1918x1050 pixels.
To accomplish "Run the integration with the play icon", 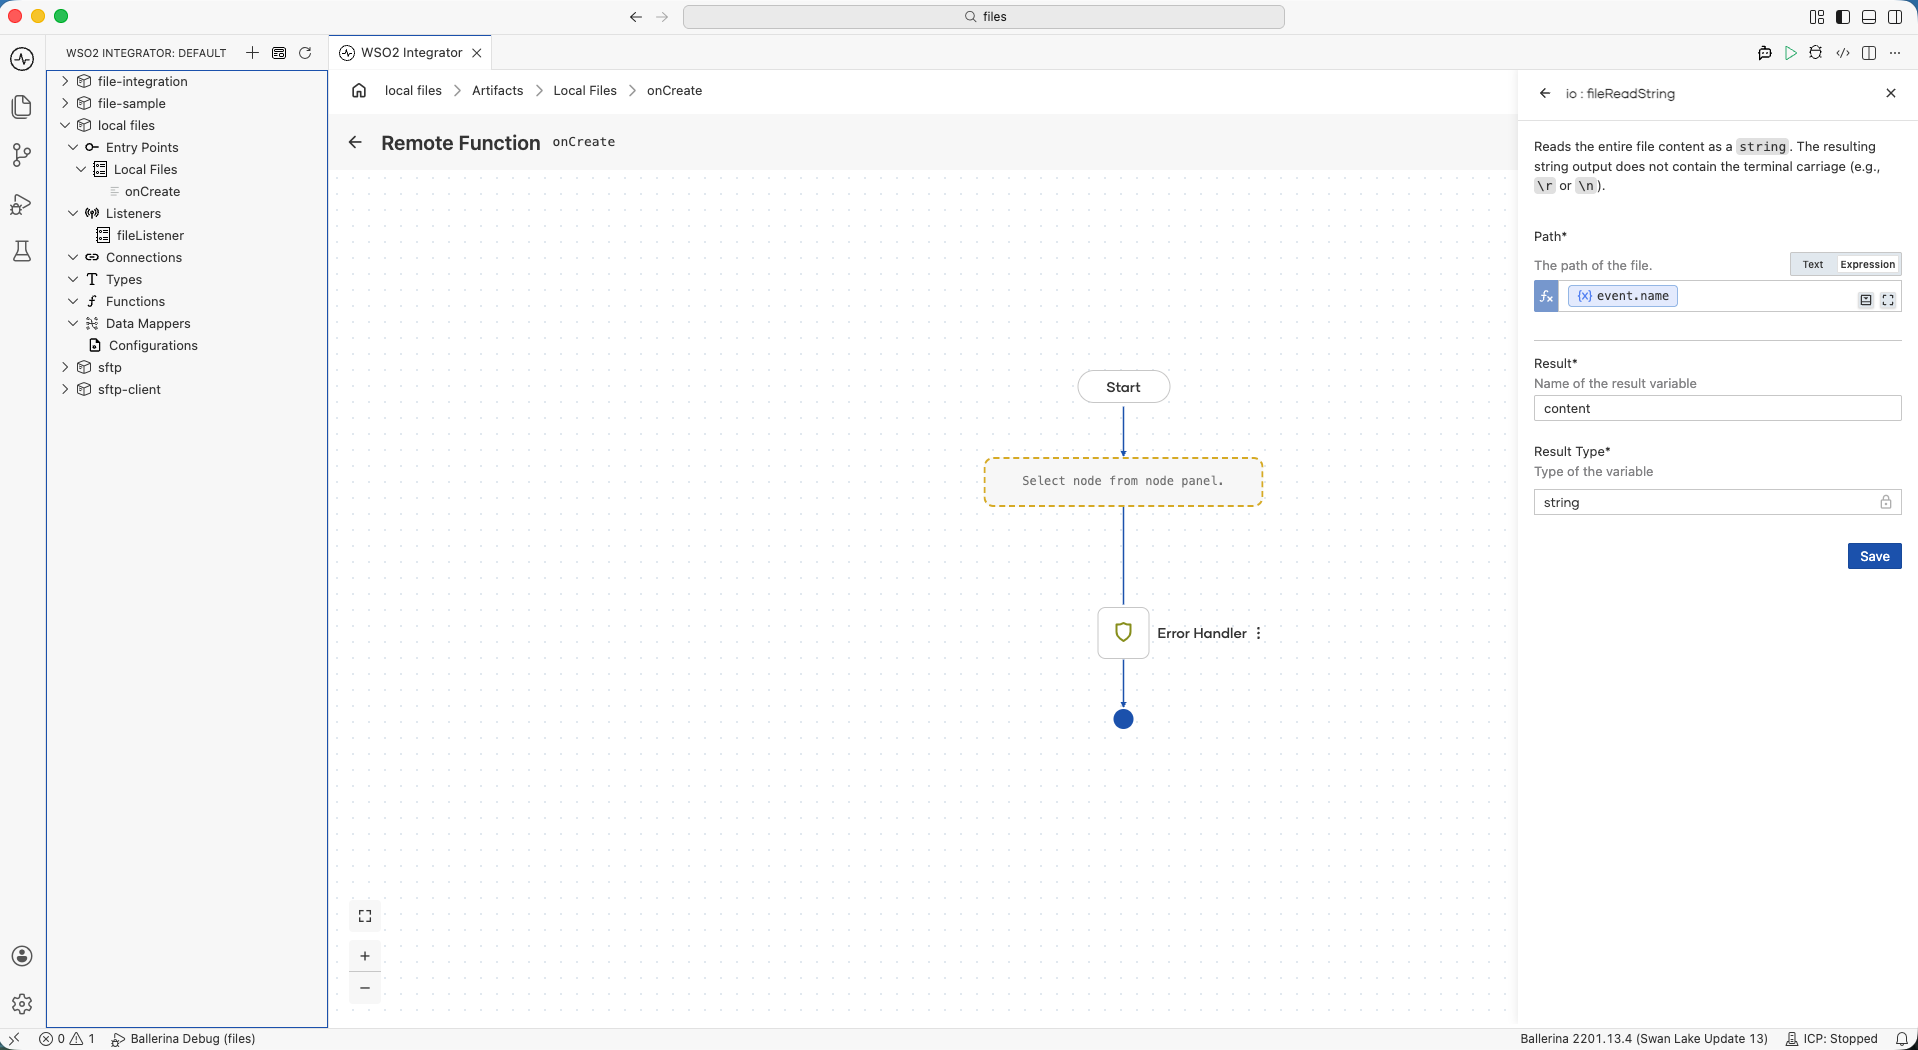I will (1790, 53).
